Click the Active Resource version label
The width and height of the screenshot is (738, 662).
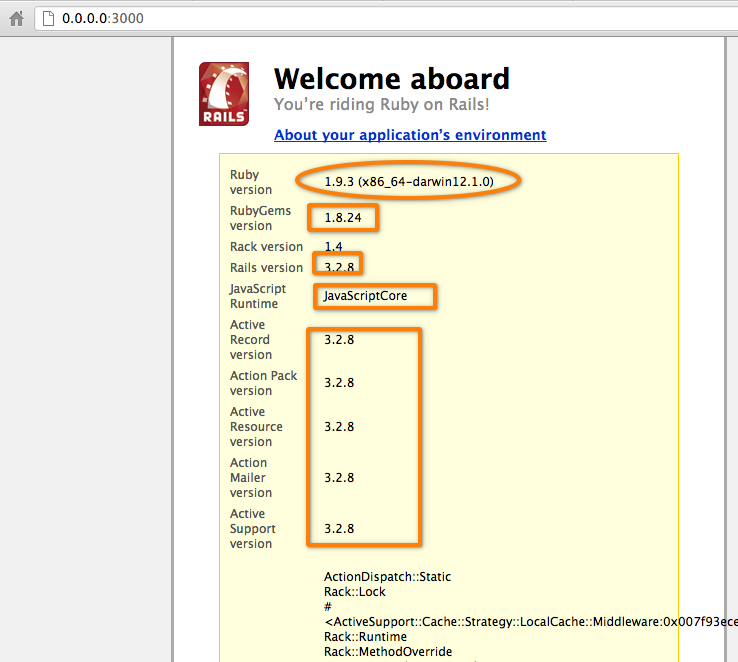pyautogui.click(x=257, y=427)
